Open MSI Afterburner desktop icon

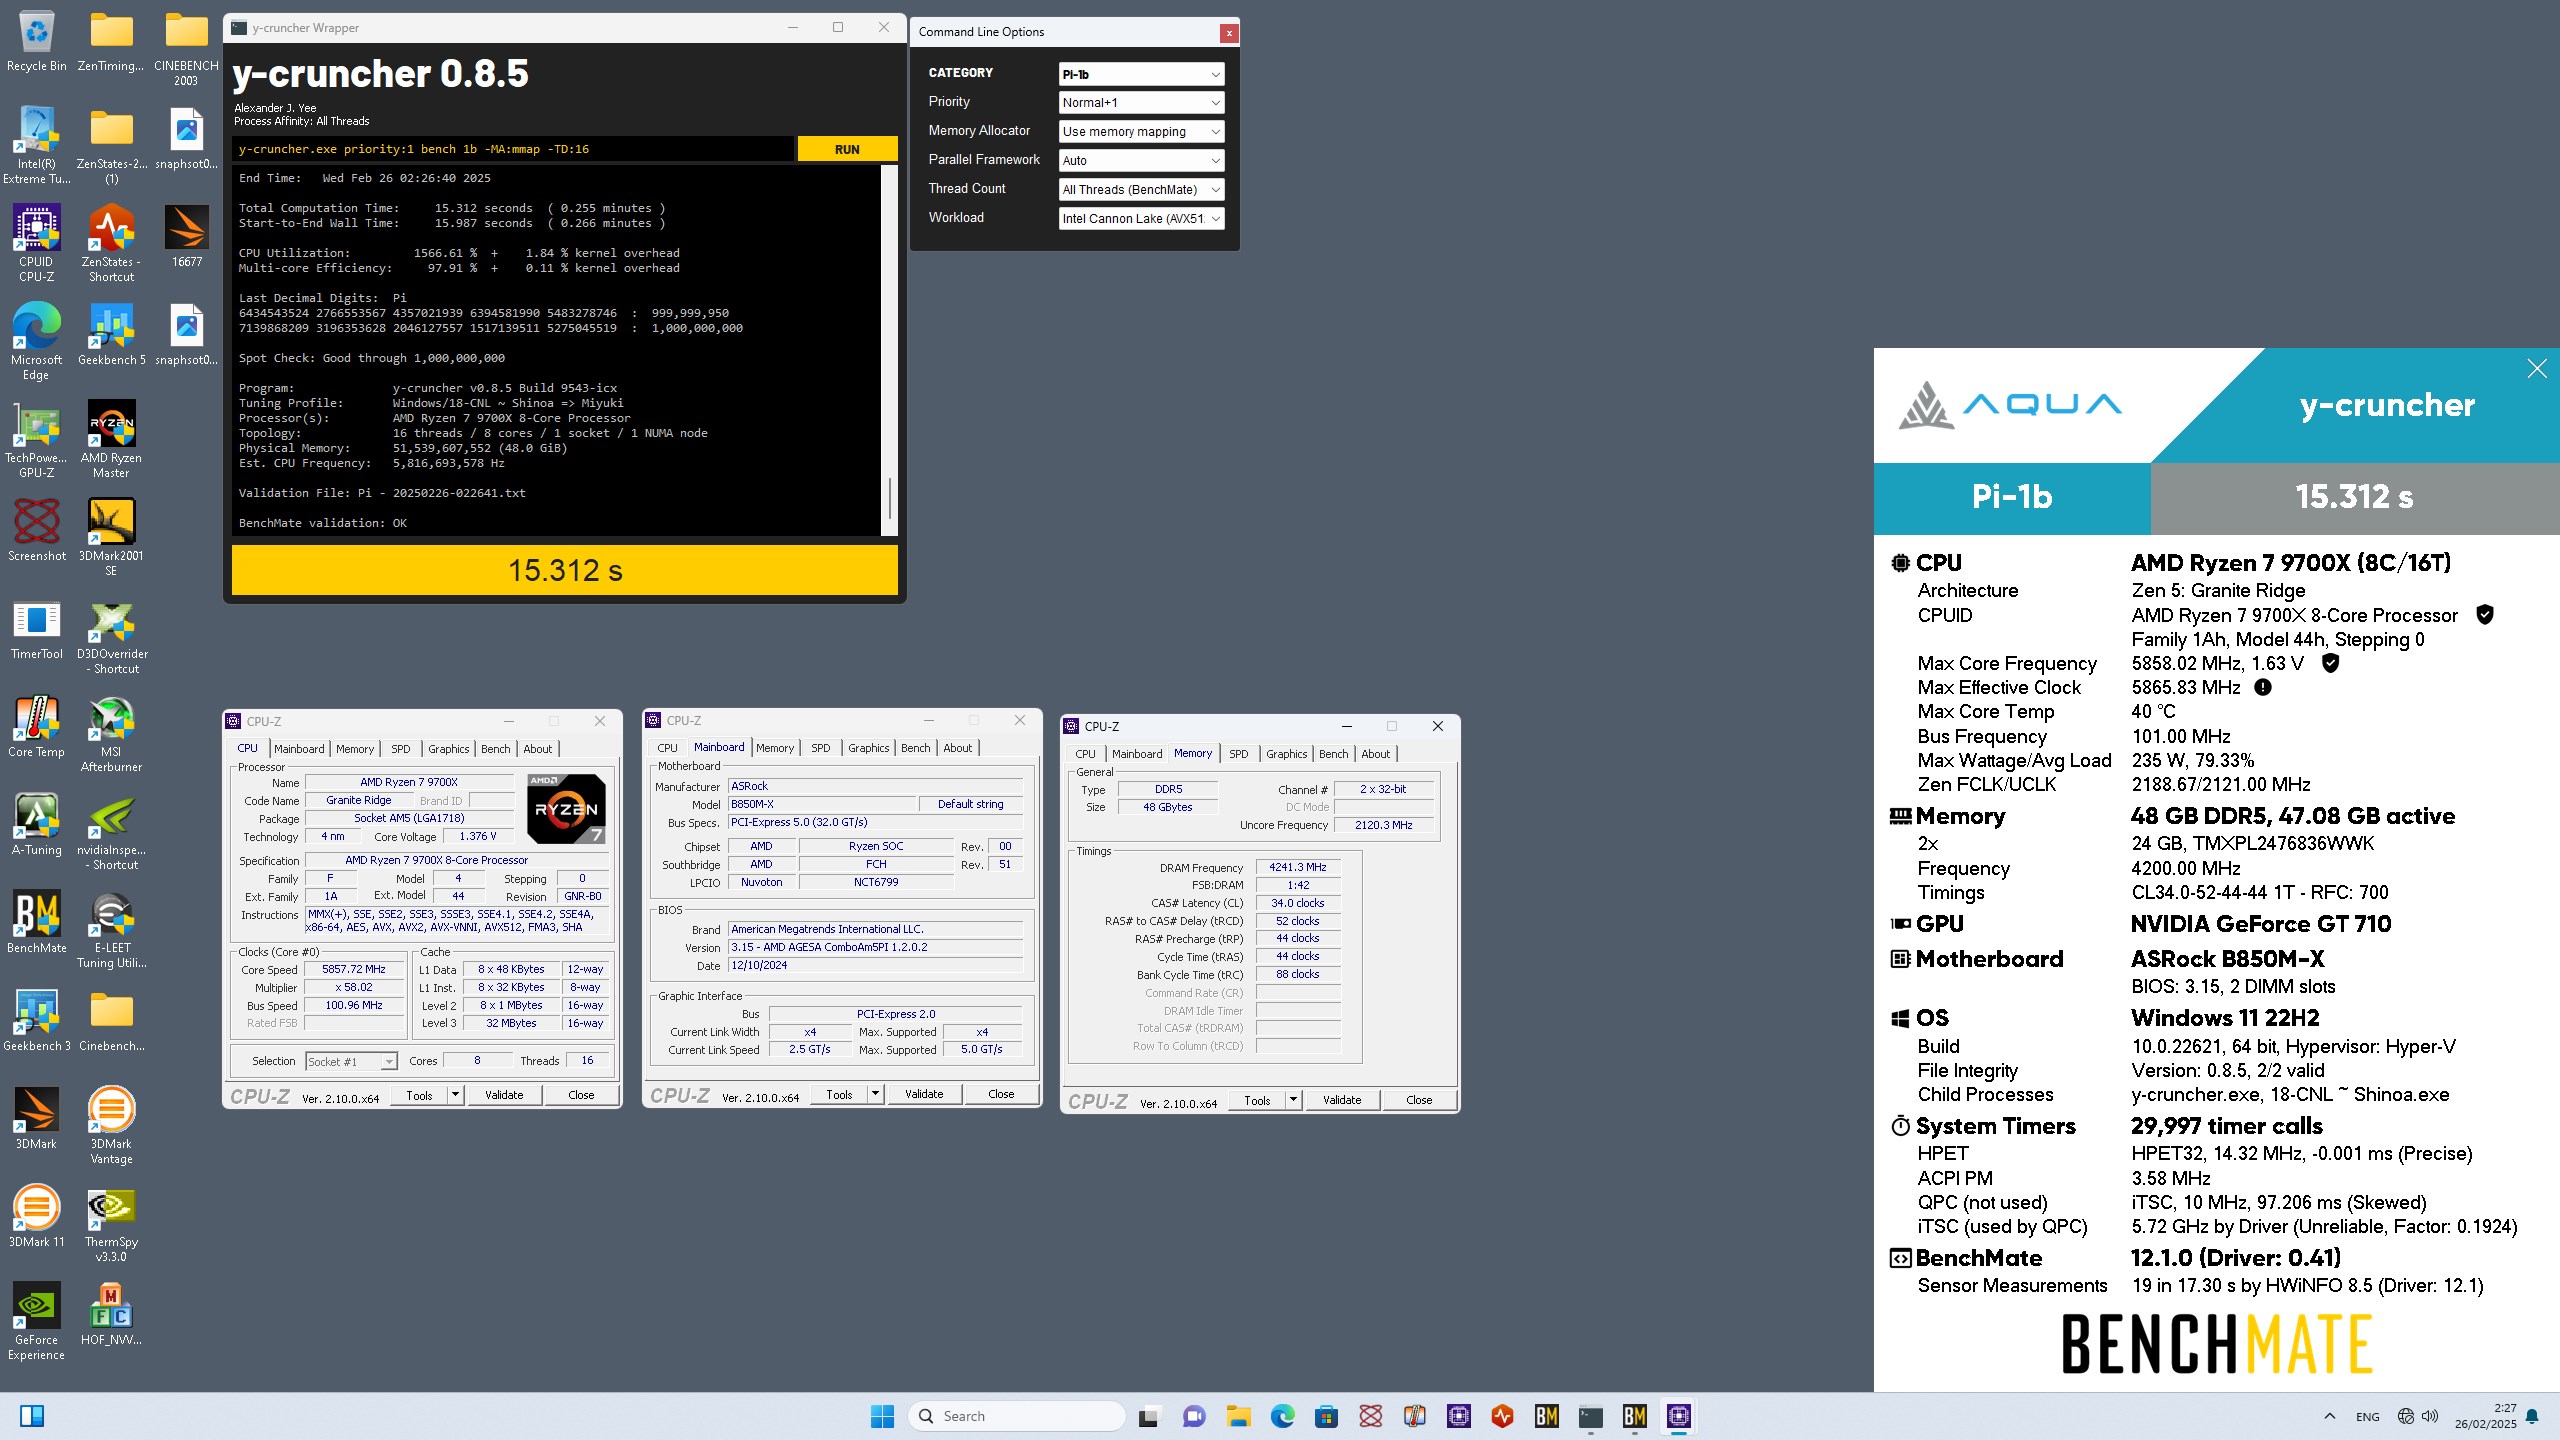point(111,733)
